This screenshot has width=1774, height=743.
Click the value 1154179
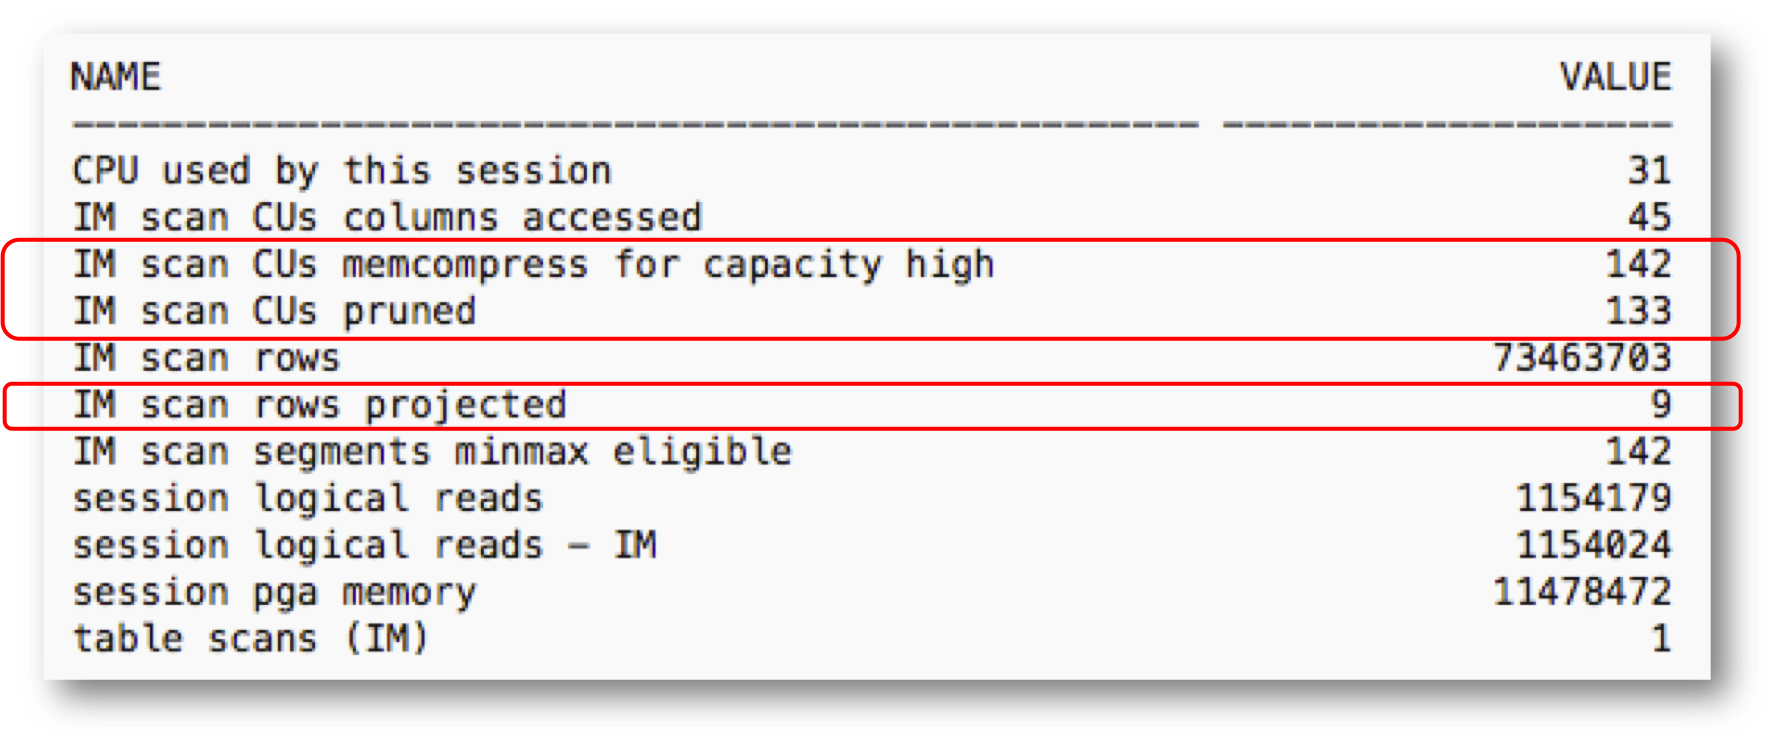(1593, 499)
